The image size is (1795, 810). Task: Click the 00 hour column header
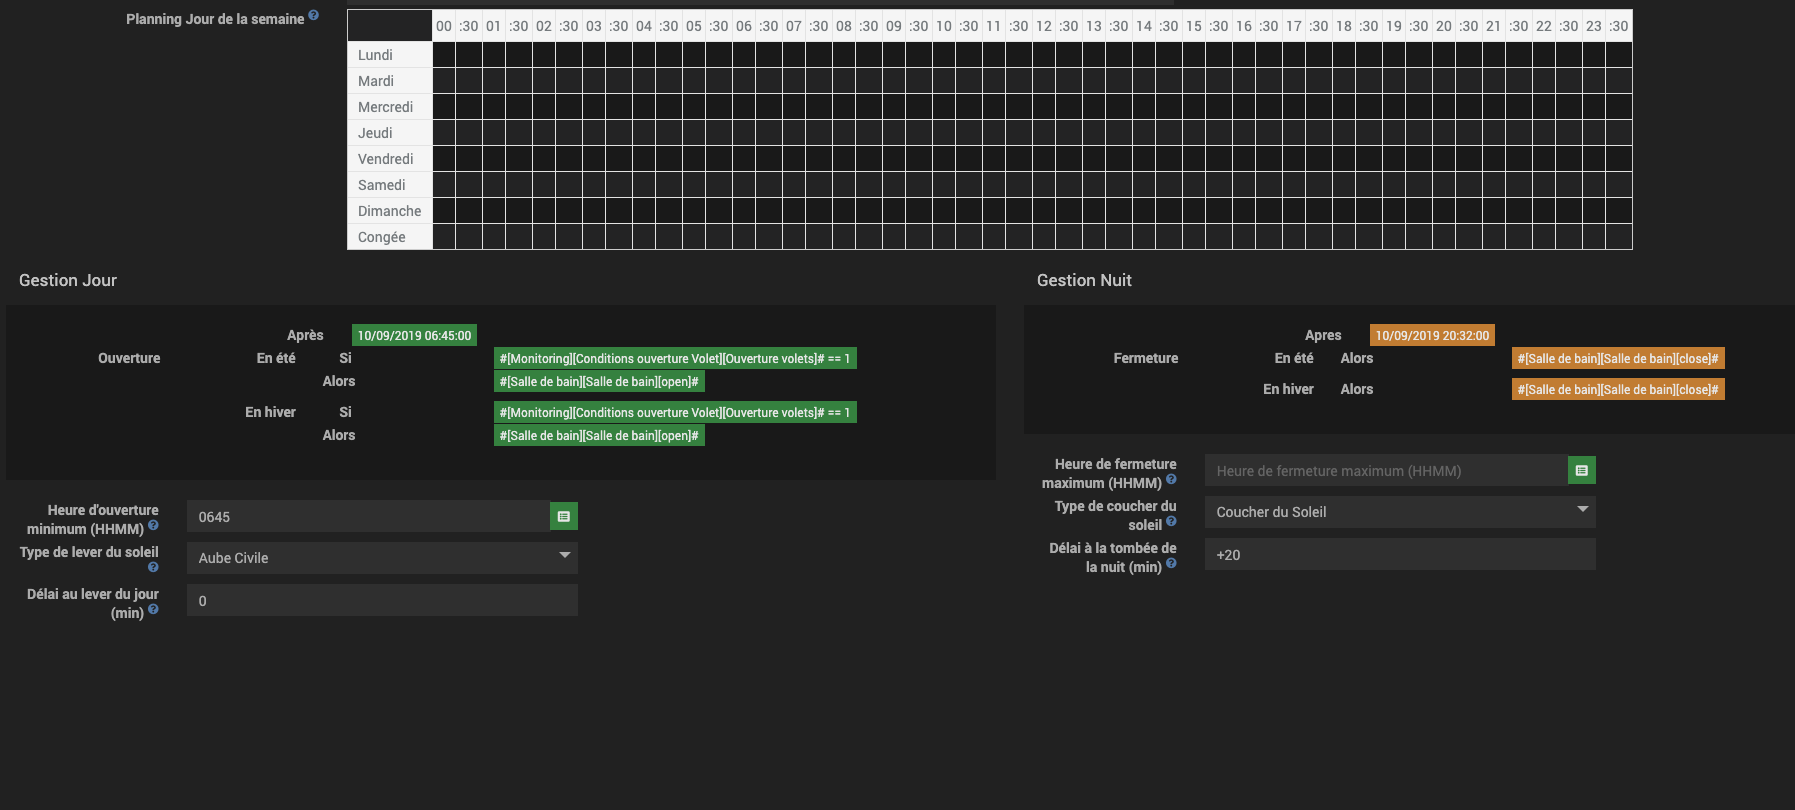point(444,26)
